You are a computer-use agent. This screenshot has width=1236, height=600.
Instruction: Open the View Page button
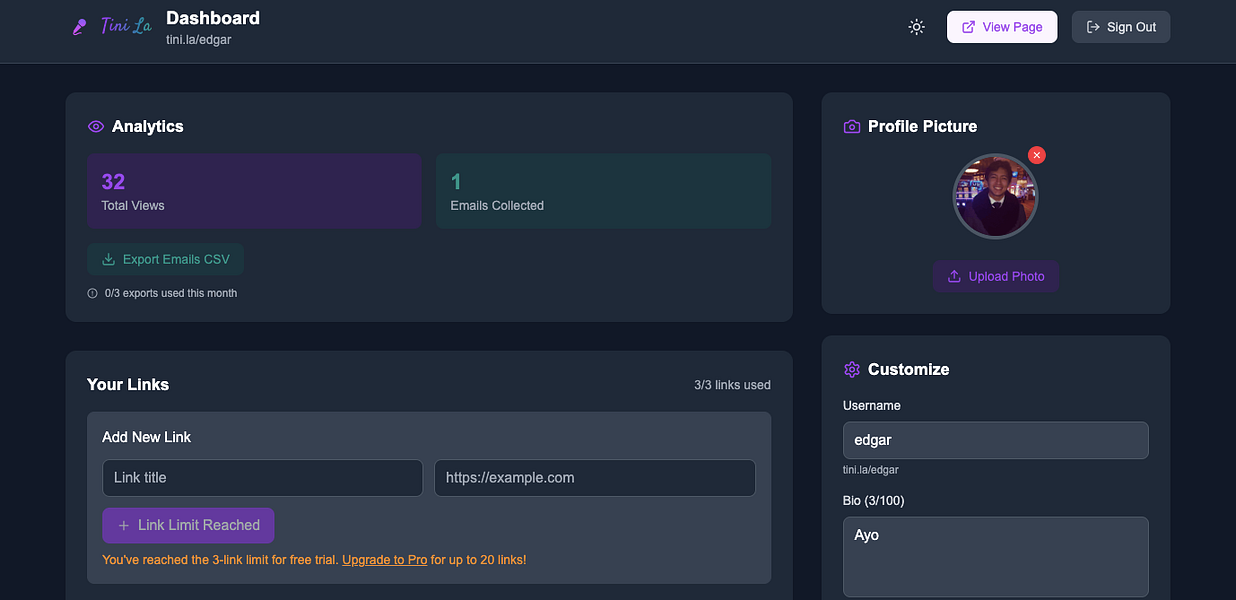[1001, 27]
